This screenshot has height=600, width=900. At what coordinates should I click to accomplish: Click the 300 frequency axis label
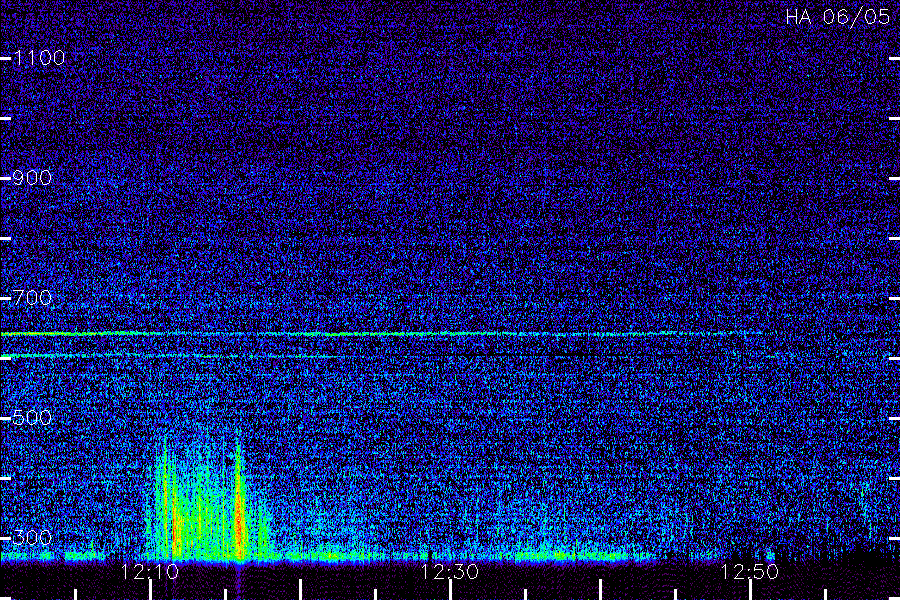pos(32,538)
